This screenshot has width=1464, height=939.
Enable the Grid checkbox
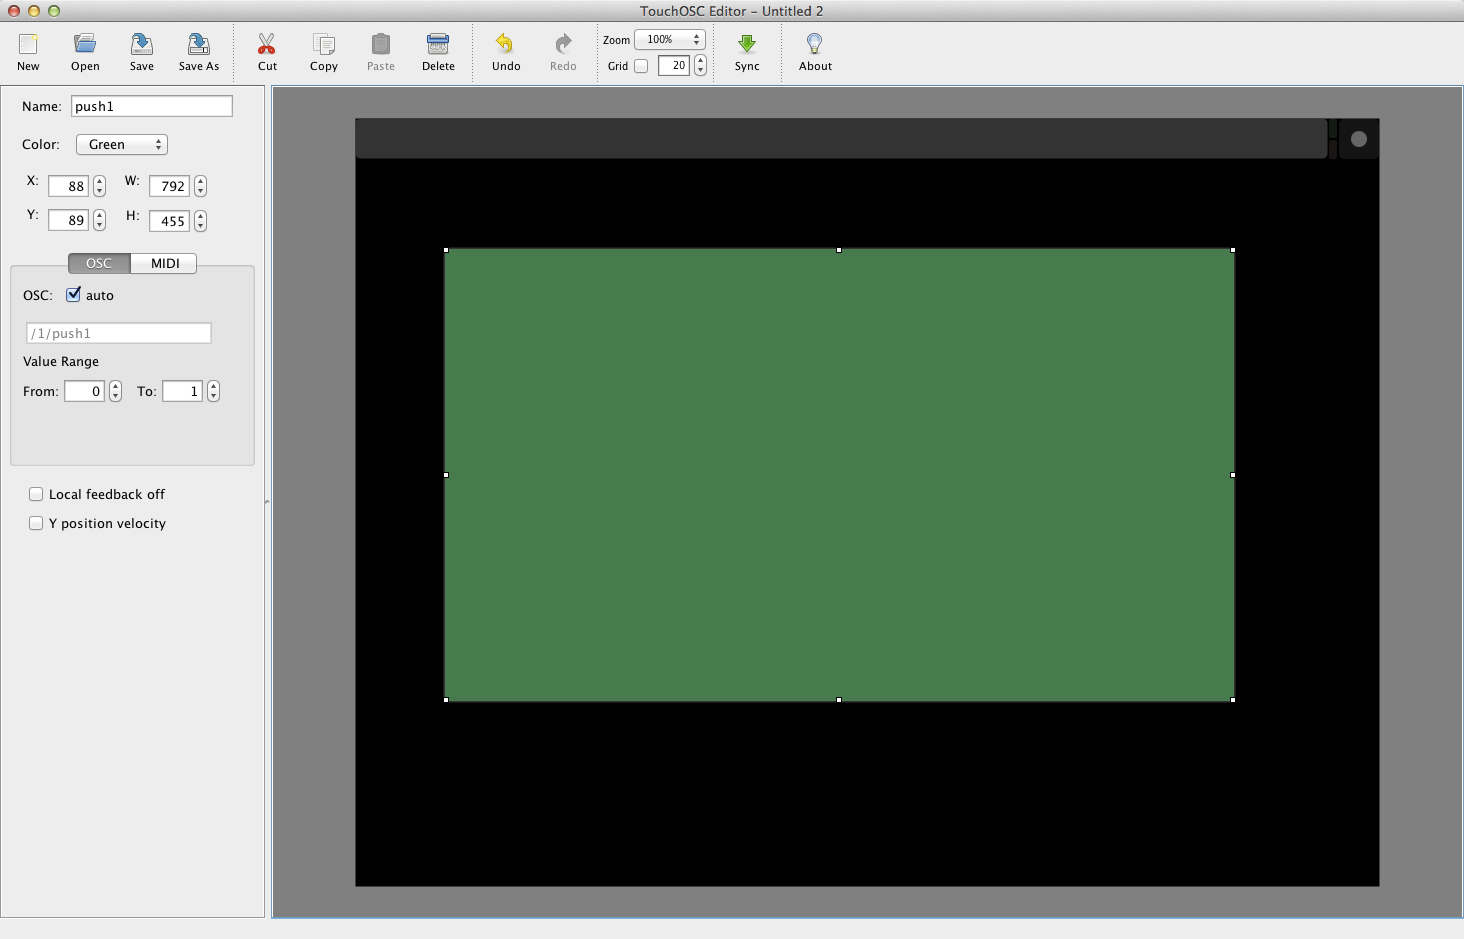click(641, 66)
